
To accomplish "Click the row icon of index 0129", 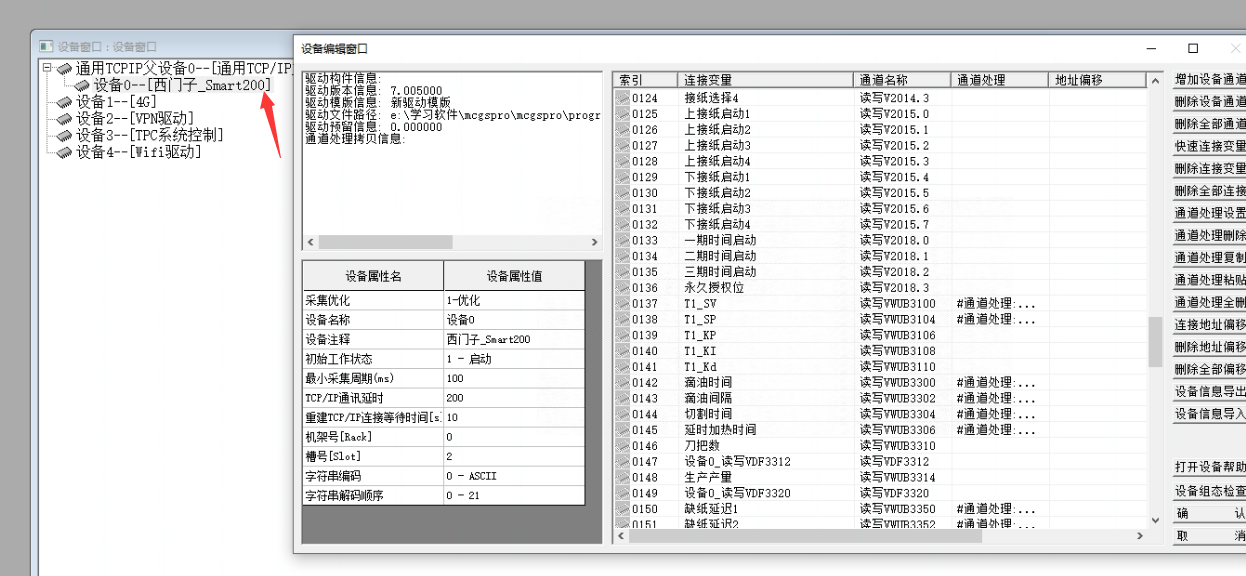I will pos(622,177).
